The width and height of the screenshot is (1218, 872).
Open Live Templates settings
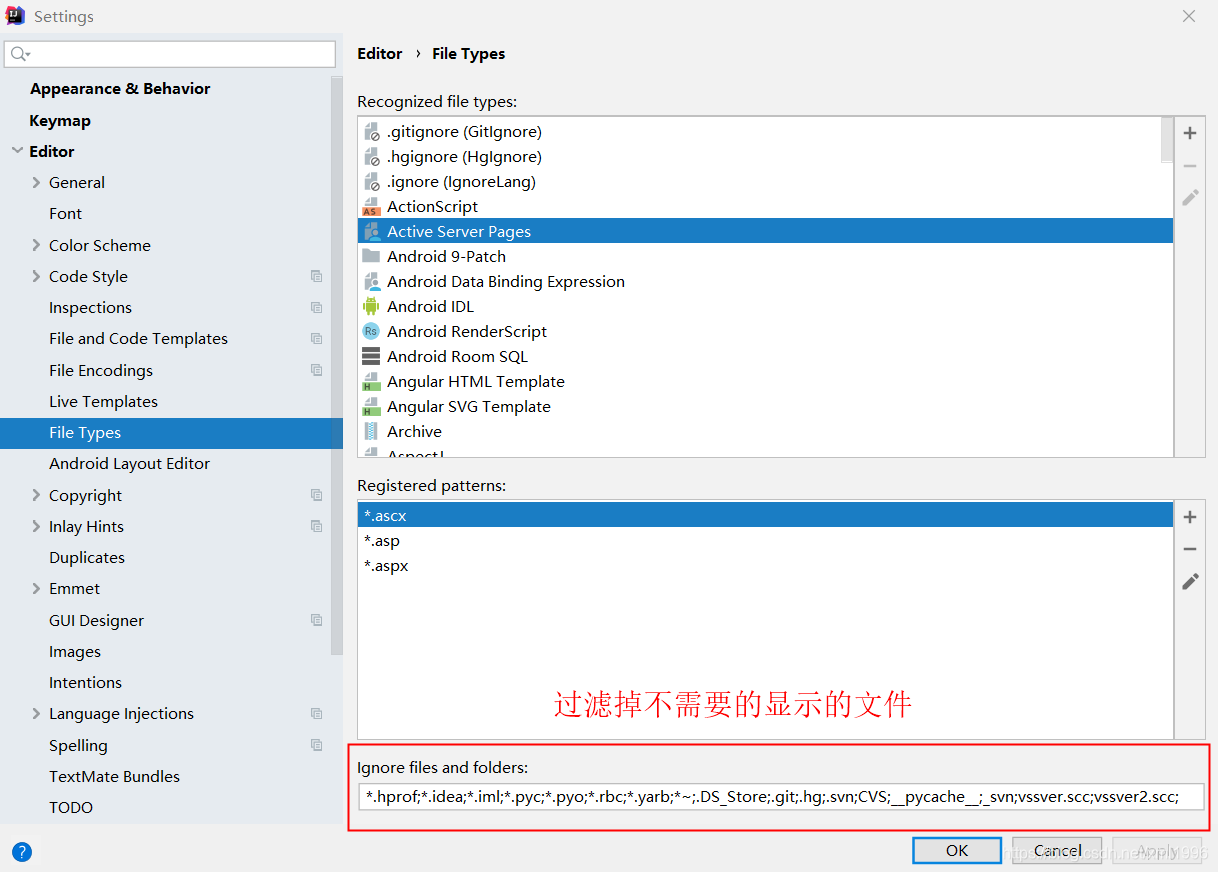(103, 401)
